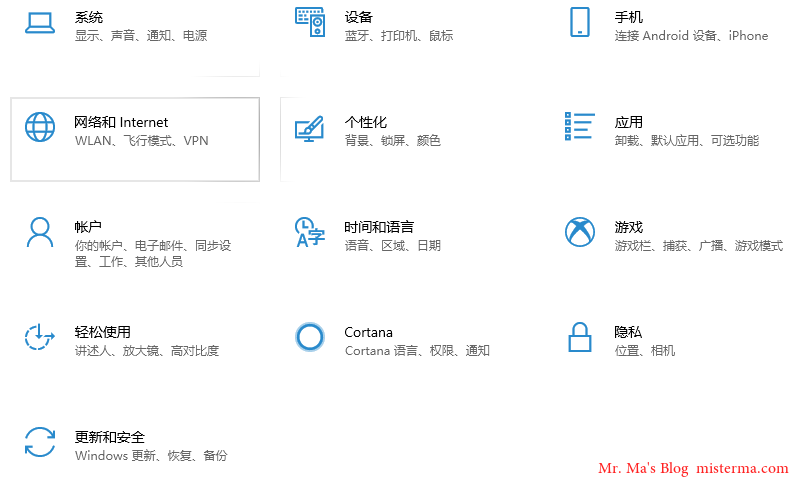The width and height of the screenshot is (792, 478).
Task: Select the Cortana heading text
Action: click(x=369, y=332)
